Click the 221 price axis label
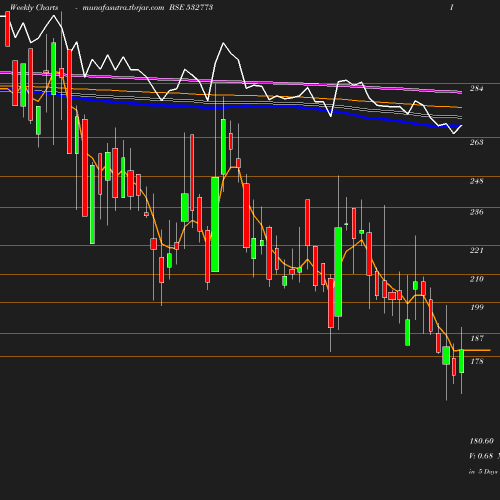Viewport: 500px width, 500px height. point(476,250)
